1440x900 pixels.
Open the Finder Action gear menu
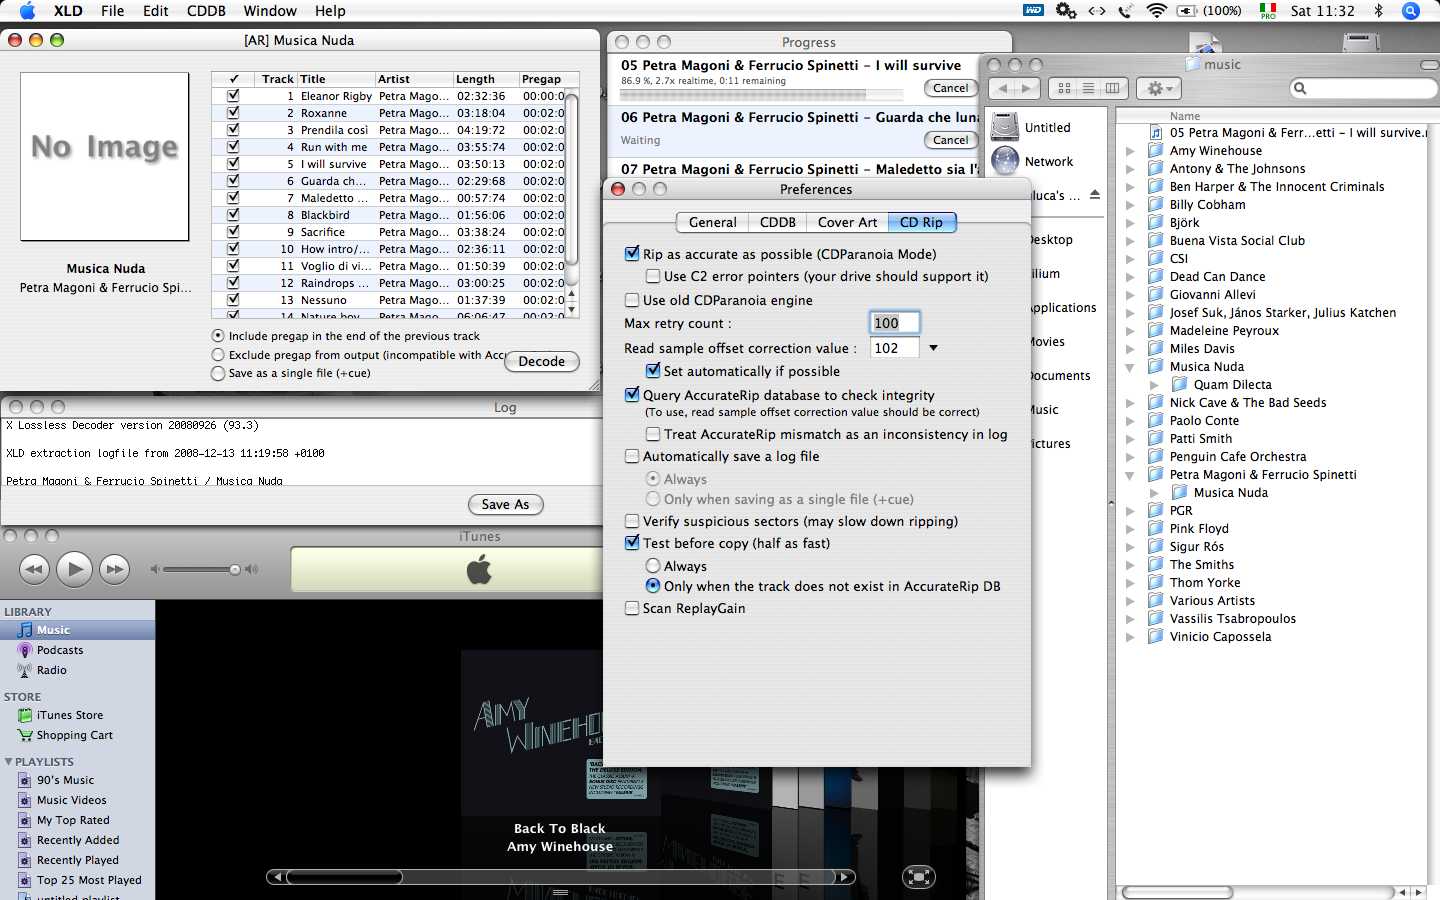(x=1158, y=88)
